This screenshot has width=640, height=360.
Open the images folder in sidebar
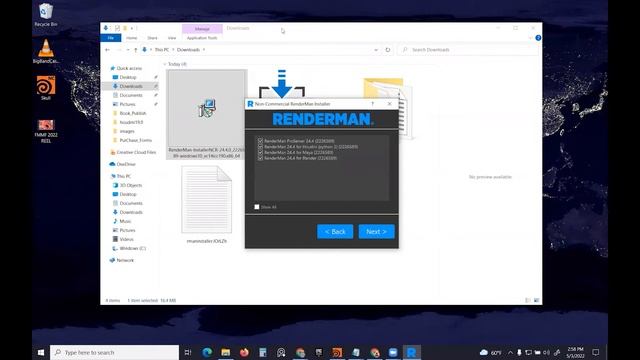[127, 131]
